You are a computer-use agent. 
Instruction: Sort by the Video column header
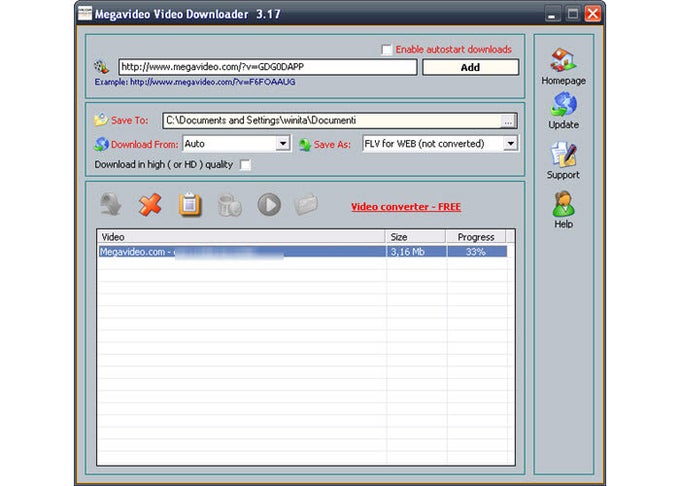[241, 237]
